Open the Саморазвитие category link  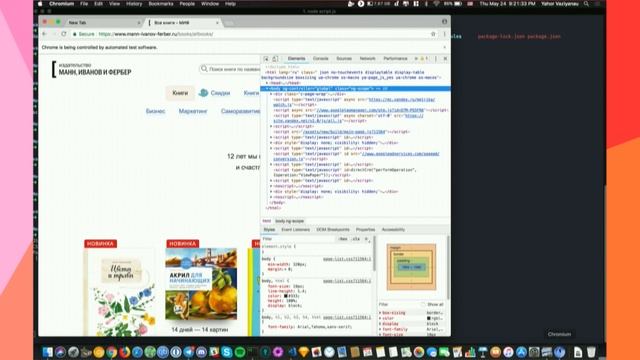[240, 111]
